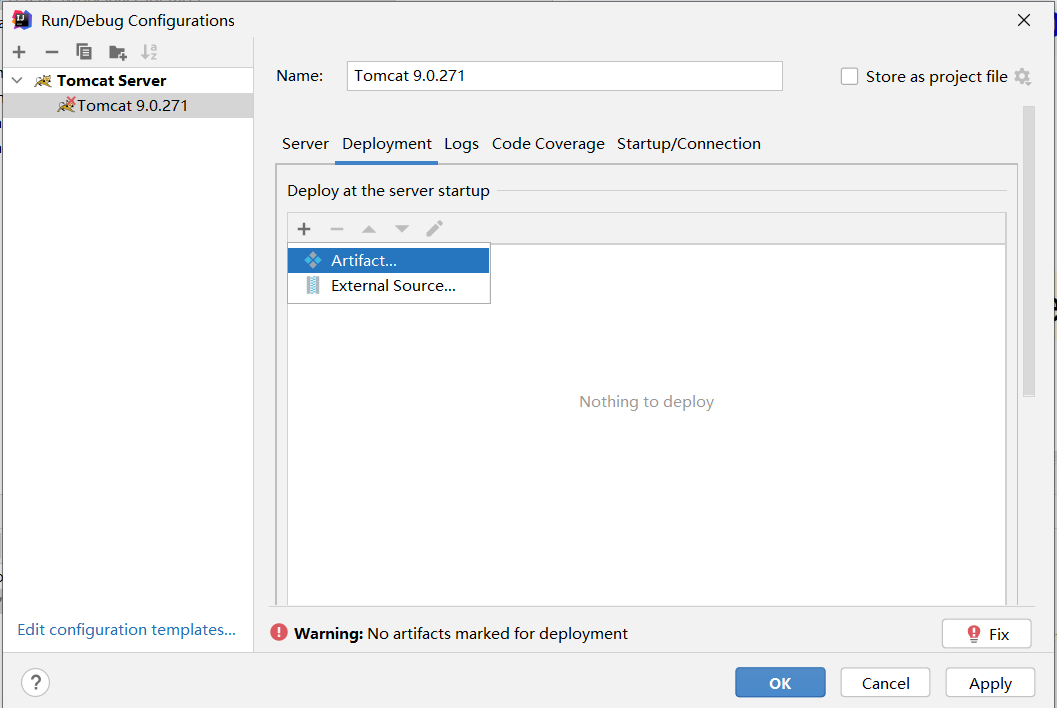Enable Store as project file
This screenshot has height=708, width=1057.
pyautogui.click(x=849, y=77)
